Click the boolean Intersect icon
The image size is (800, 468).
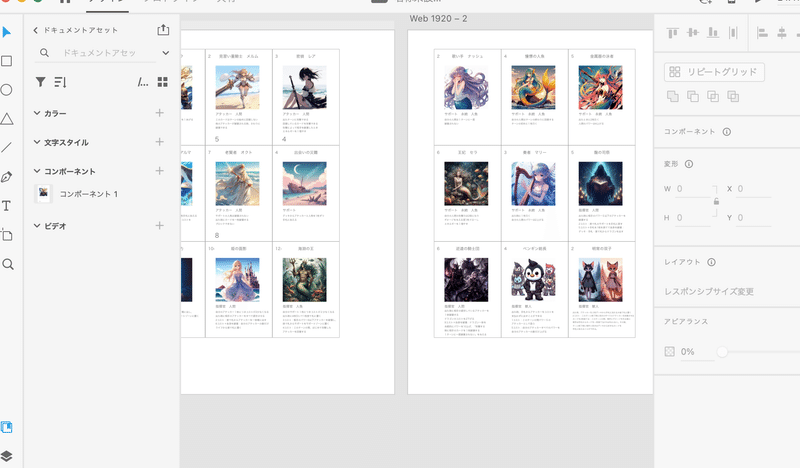[x=713, y=96]
